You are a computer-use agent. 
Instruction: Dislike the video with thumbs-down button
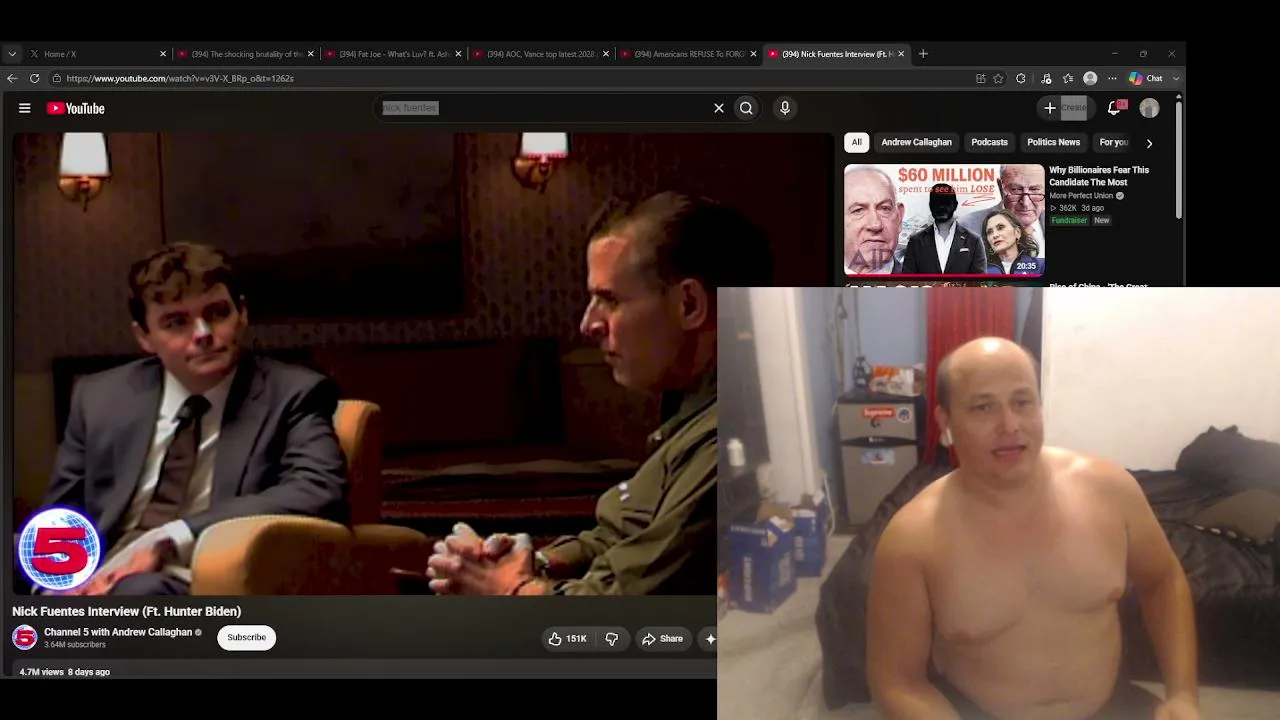tap(612, 639)
